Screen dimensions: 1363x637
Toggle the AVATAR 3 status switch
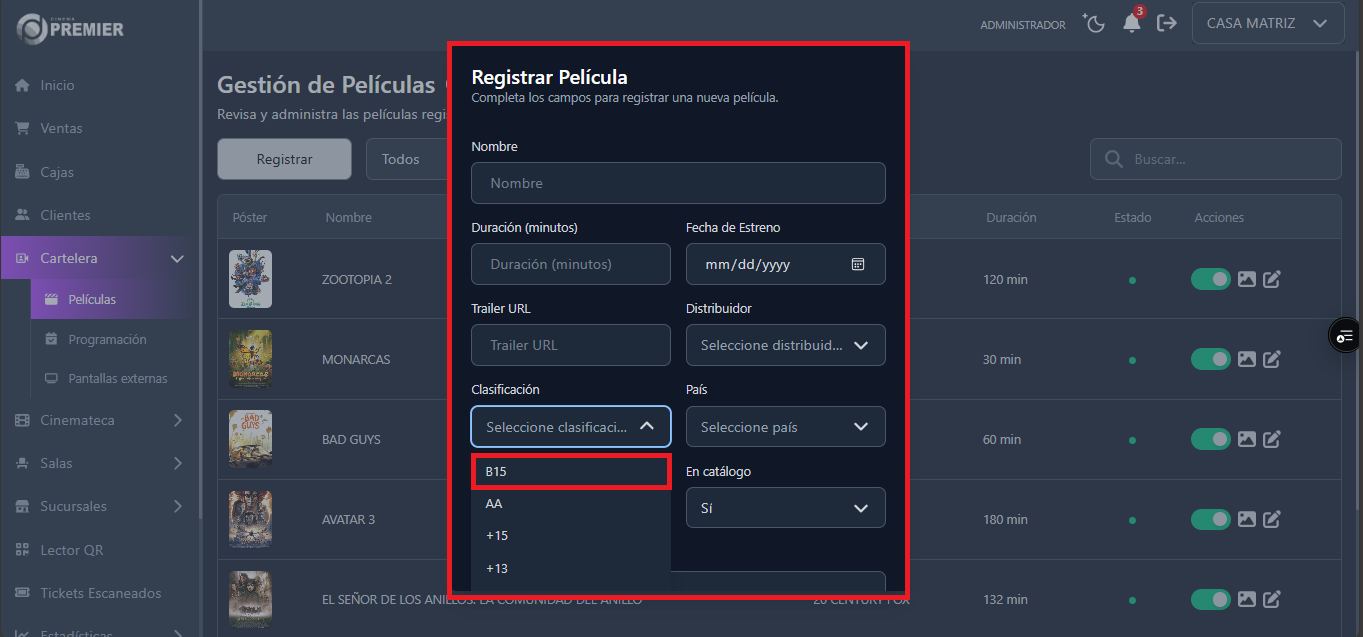point(1210,519)
